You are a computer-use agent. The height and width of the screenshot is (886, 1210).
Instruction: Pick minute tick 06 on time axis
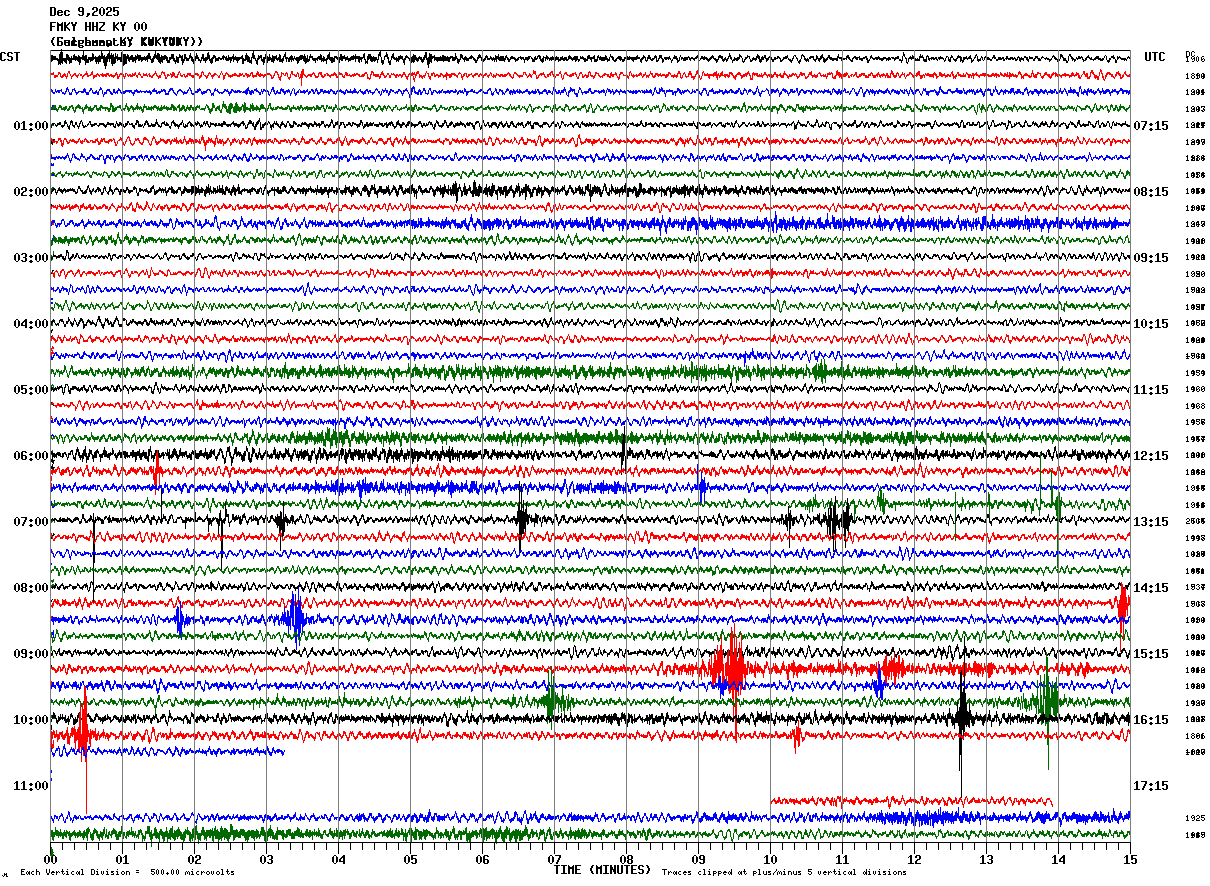[483, 859]
